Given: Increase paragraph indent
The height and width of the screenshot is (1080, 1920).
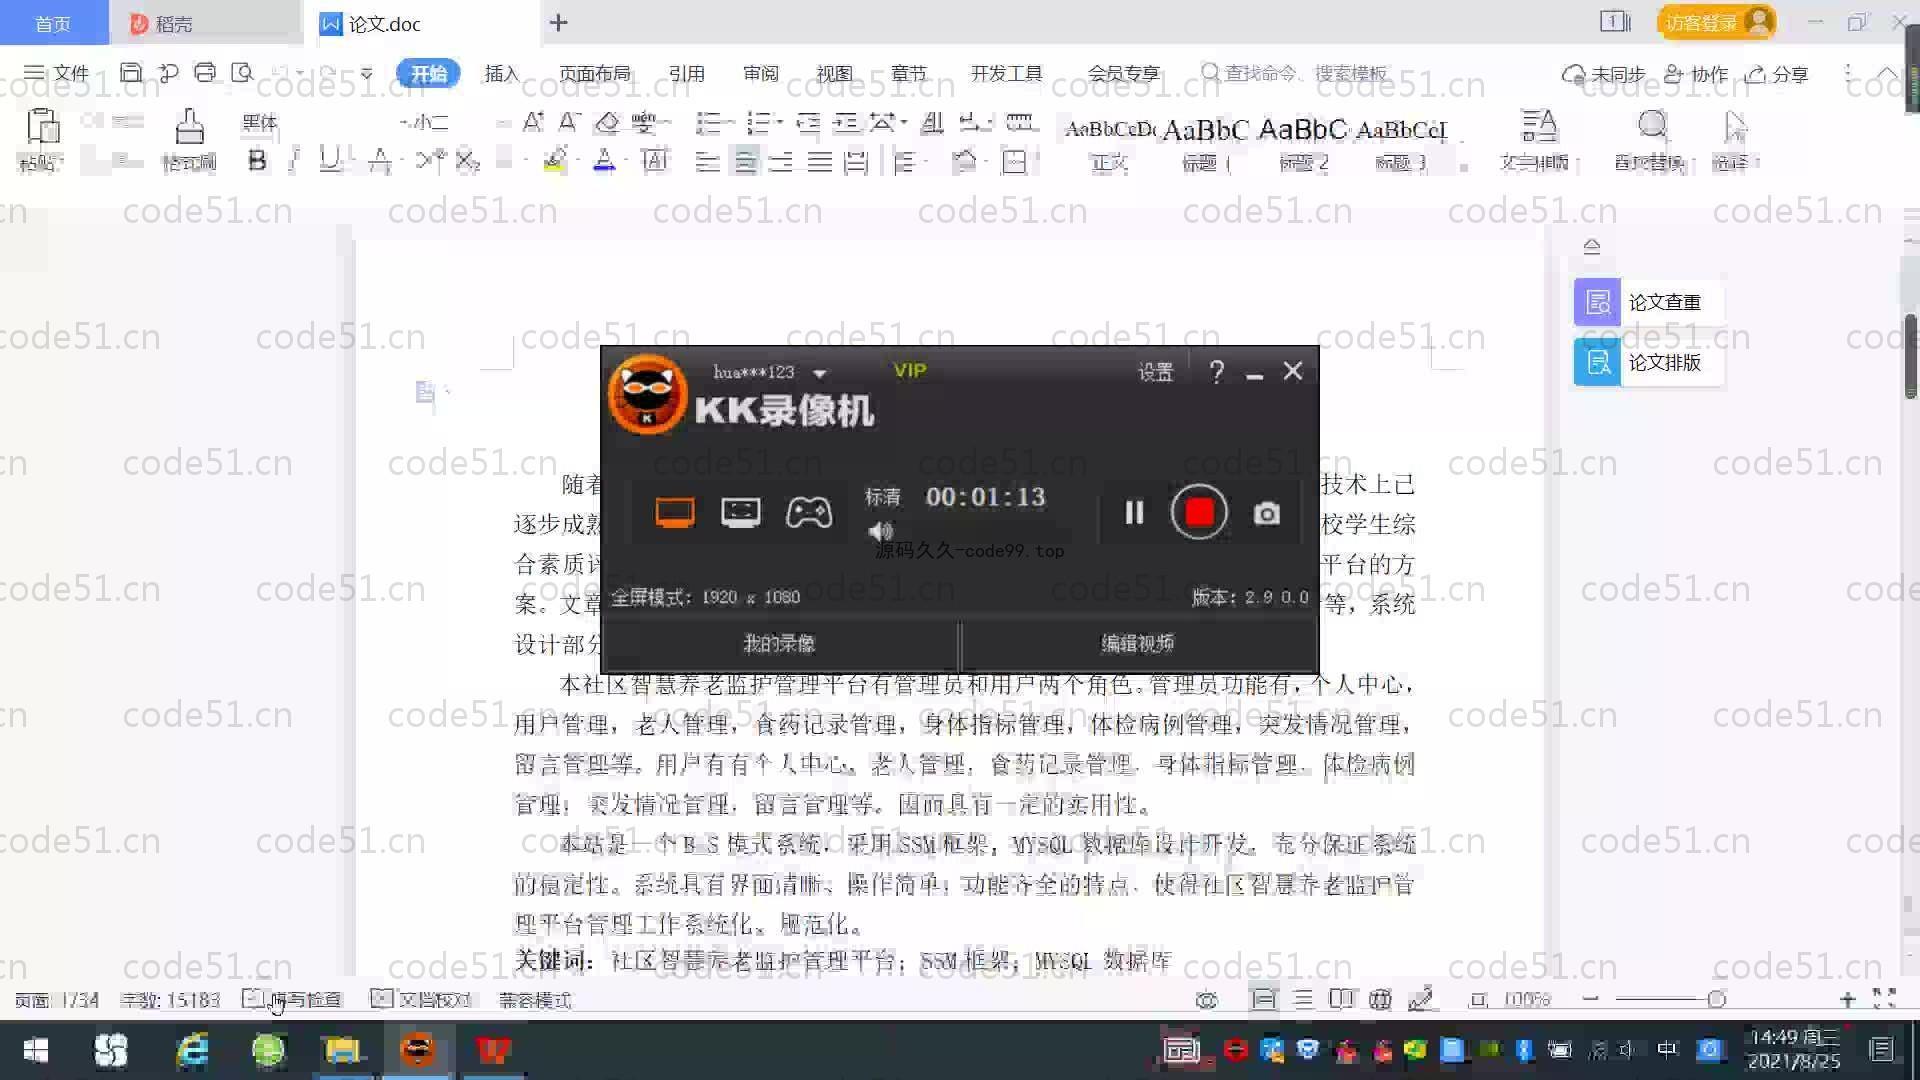Looking at the screenshot, I should [x=846, y=122].
